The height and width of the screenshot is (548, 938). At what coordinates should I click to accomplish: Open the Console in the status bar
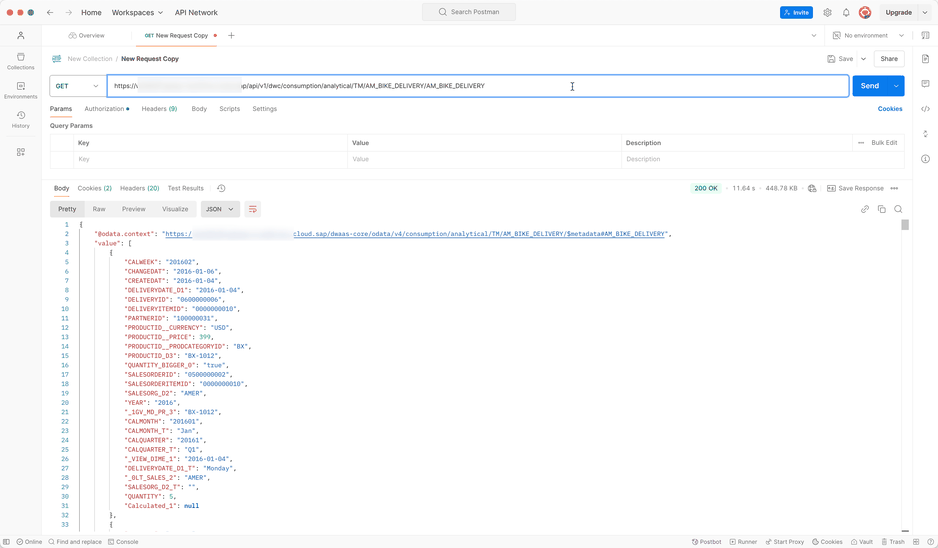point(123,542)
